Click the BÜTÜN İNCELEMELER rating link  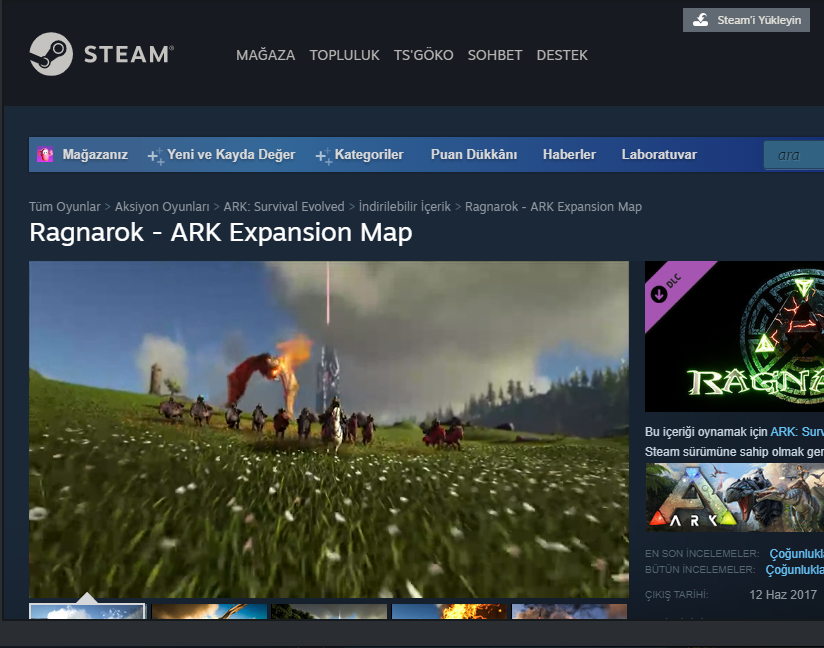point(795,570)
